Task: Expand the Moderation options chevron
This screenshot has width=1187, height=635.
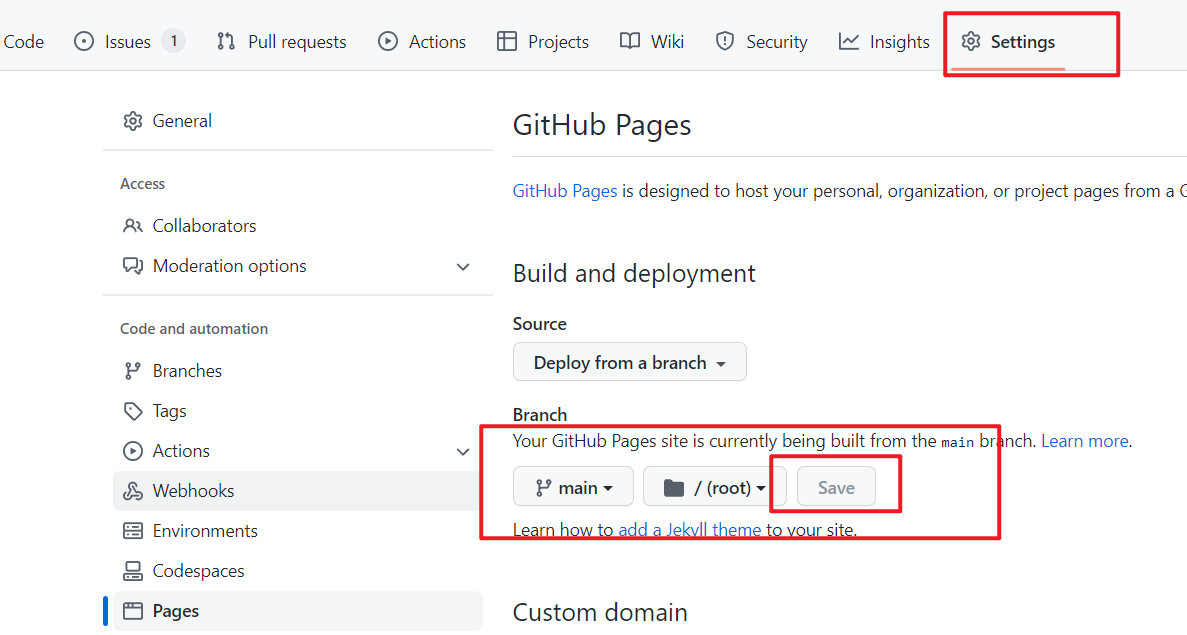Action: point(463,267)
